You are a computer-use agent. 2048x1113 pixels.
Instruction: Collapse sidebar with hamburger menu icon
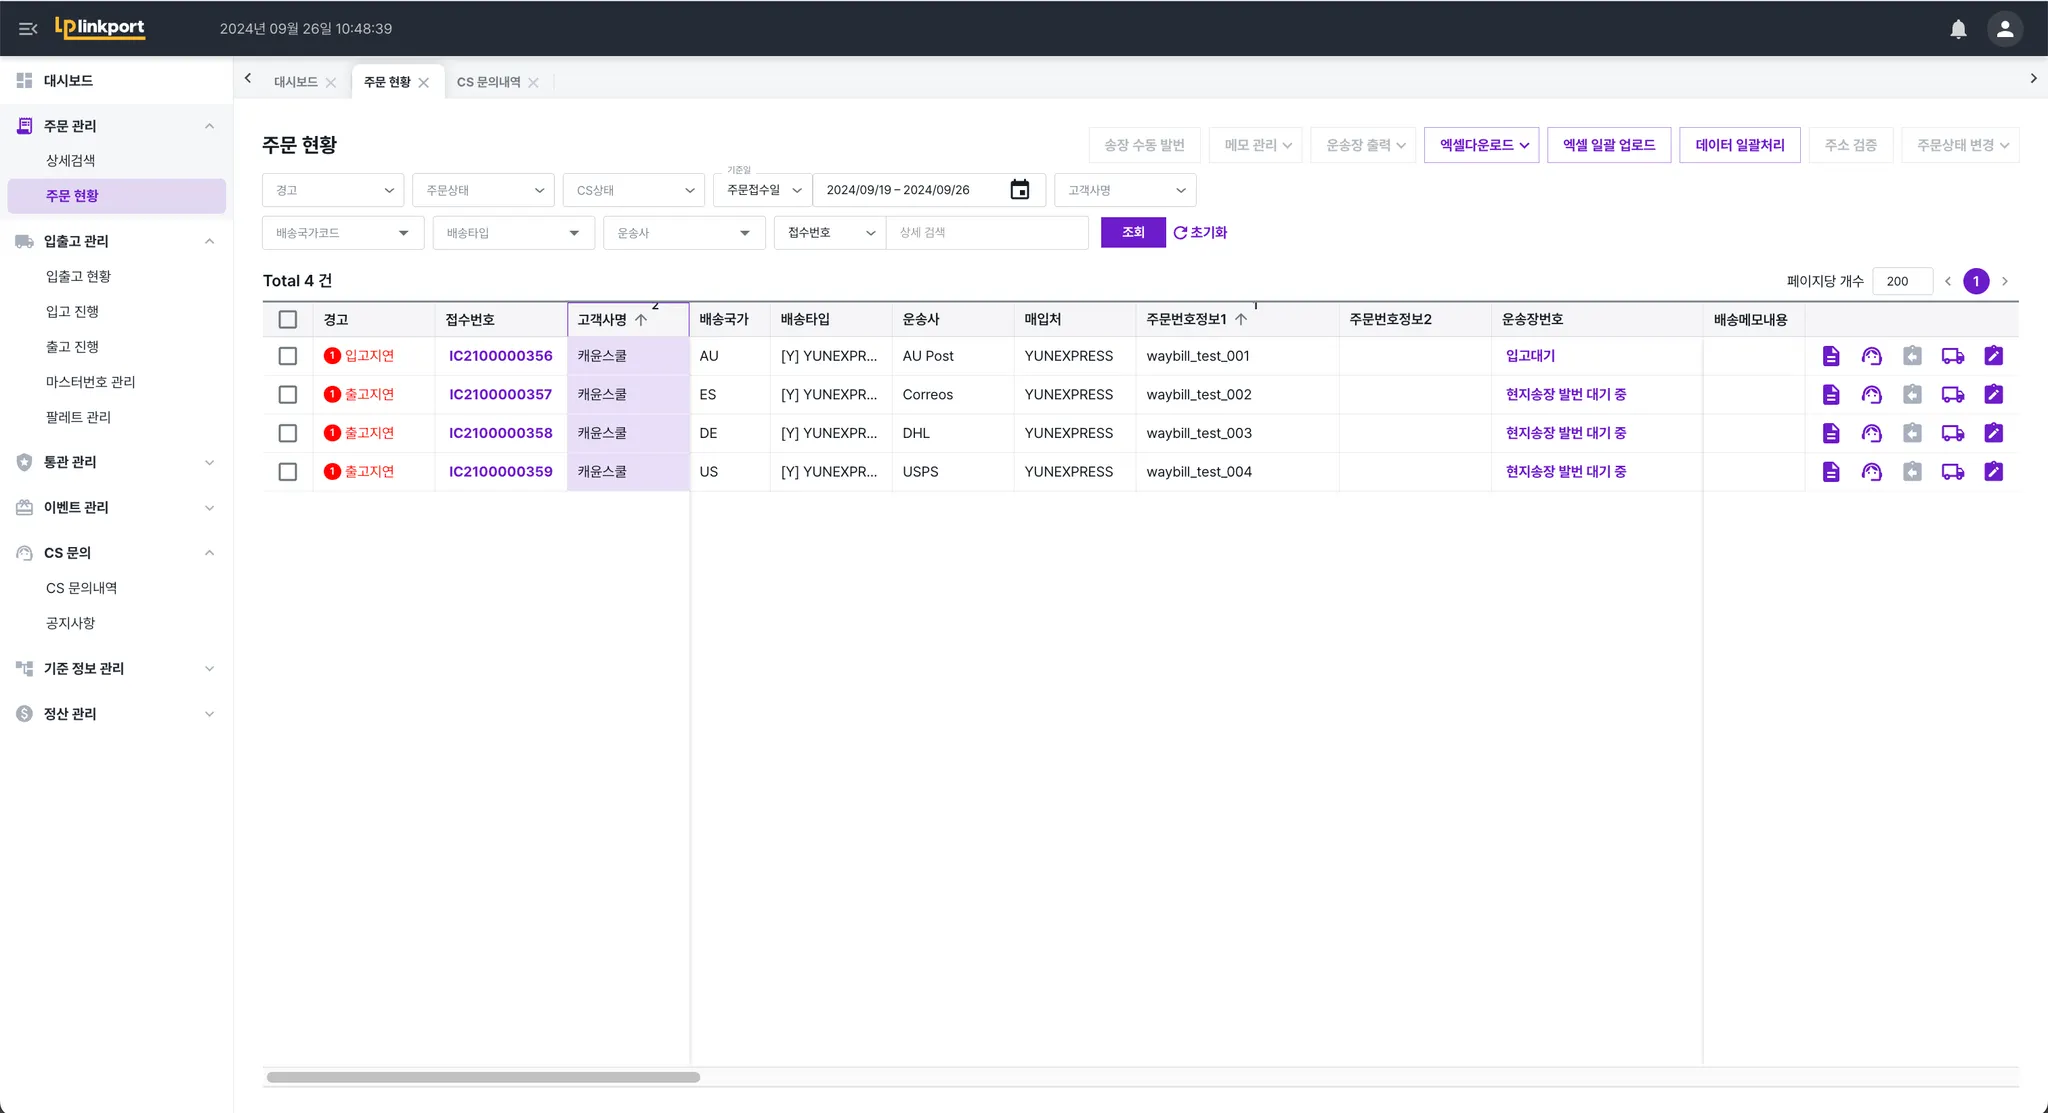pos(28,29)
